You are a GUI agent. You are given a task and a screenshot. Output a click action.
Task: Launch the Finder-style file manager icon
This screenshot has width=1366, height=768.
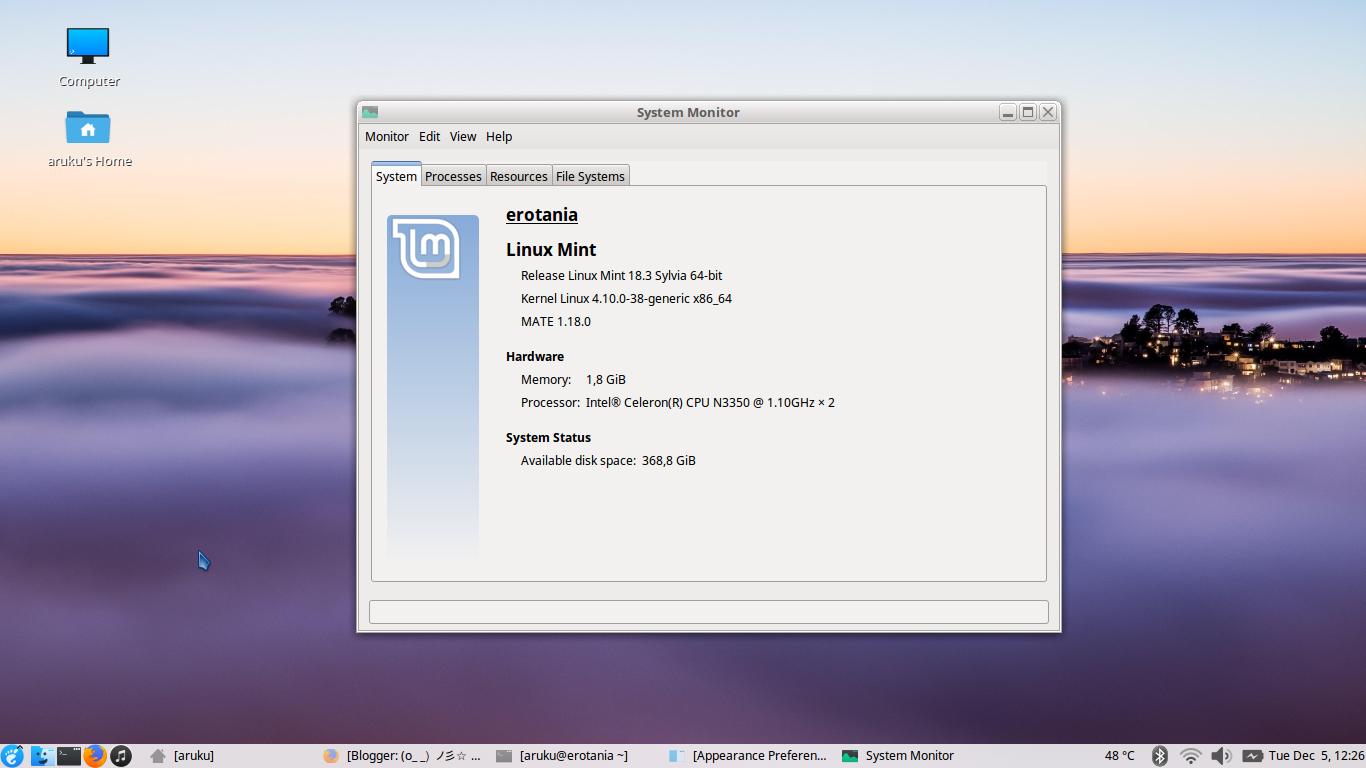point(41,756)
